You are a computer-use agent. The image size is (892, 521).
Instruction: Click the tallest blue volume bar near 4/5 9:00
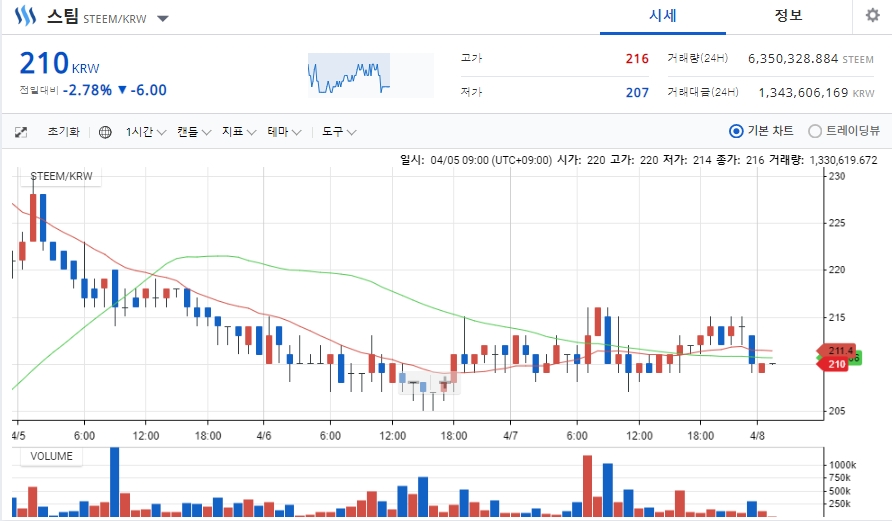[114, 482]
